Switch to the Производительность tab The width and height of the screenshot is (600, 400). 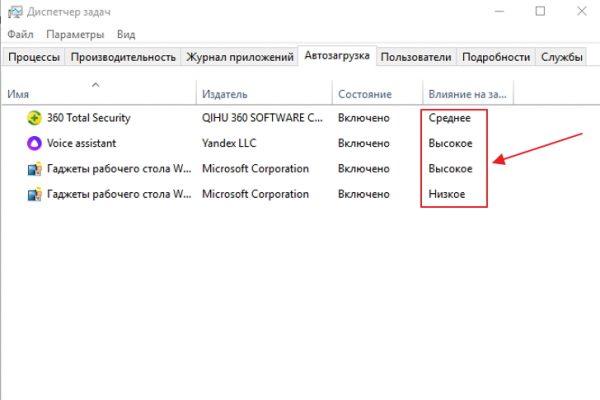[123, 57]
